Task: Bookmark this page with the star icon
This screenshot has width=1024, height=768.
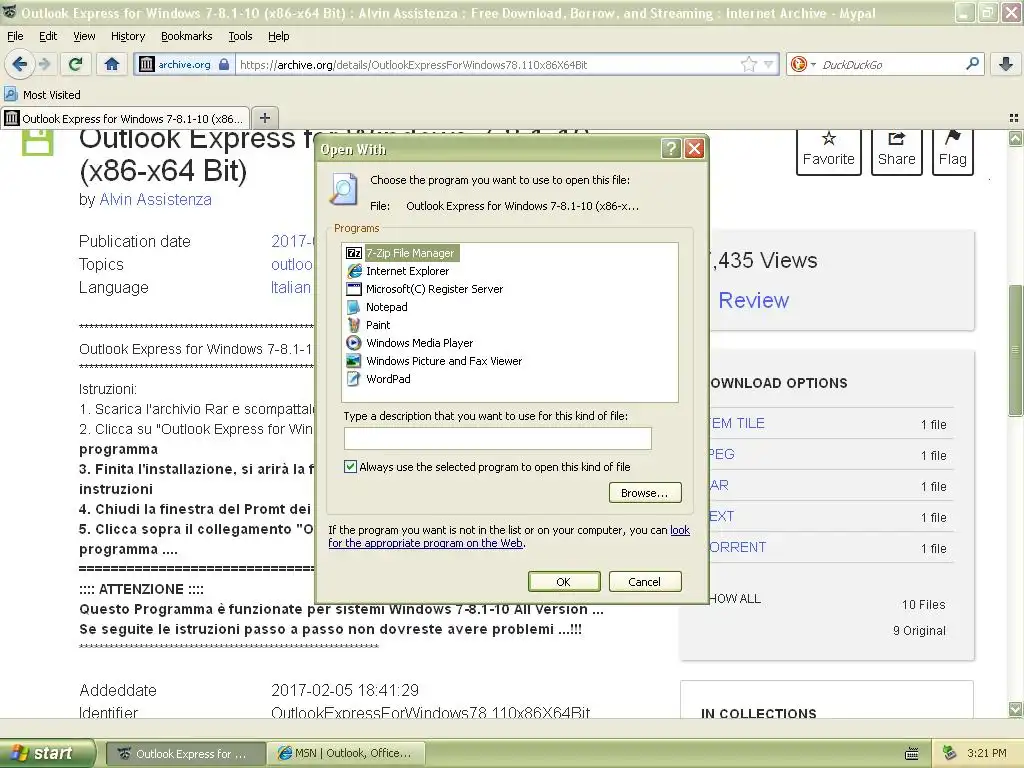Action: tap(748, 64)
